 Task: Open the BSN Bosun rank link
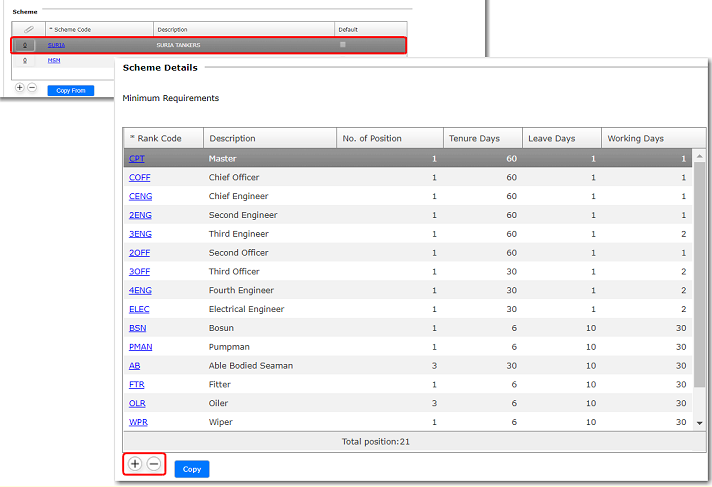138,328
